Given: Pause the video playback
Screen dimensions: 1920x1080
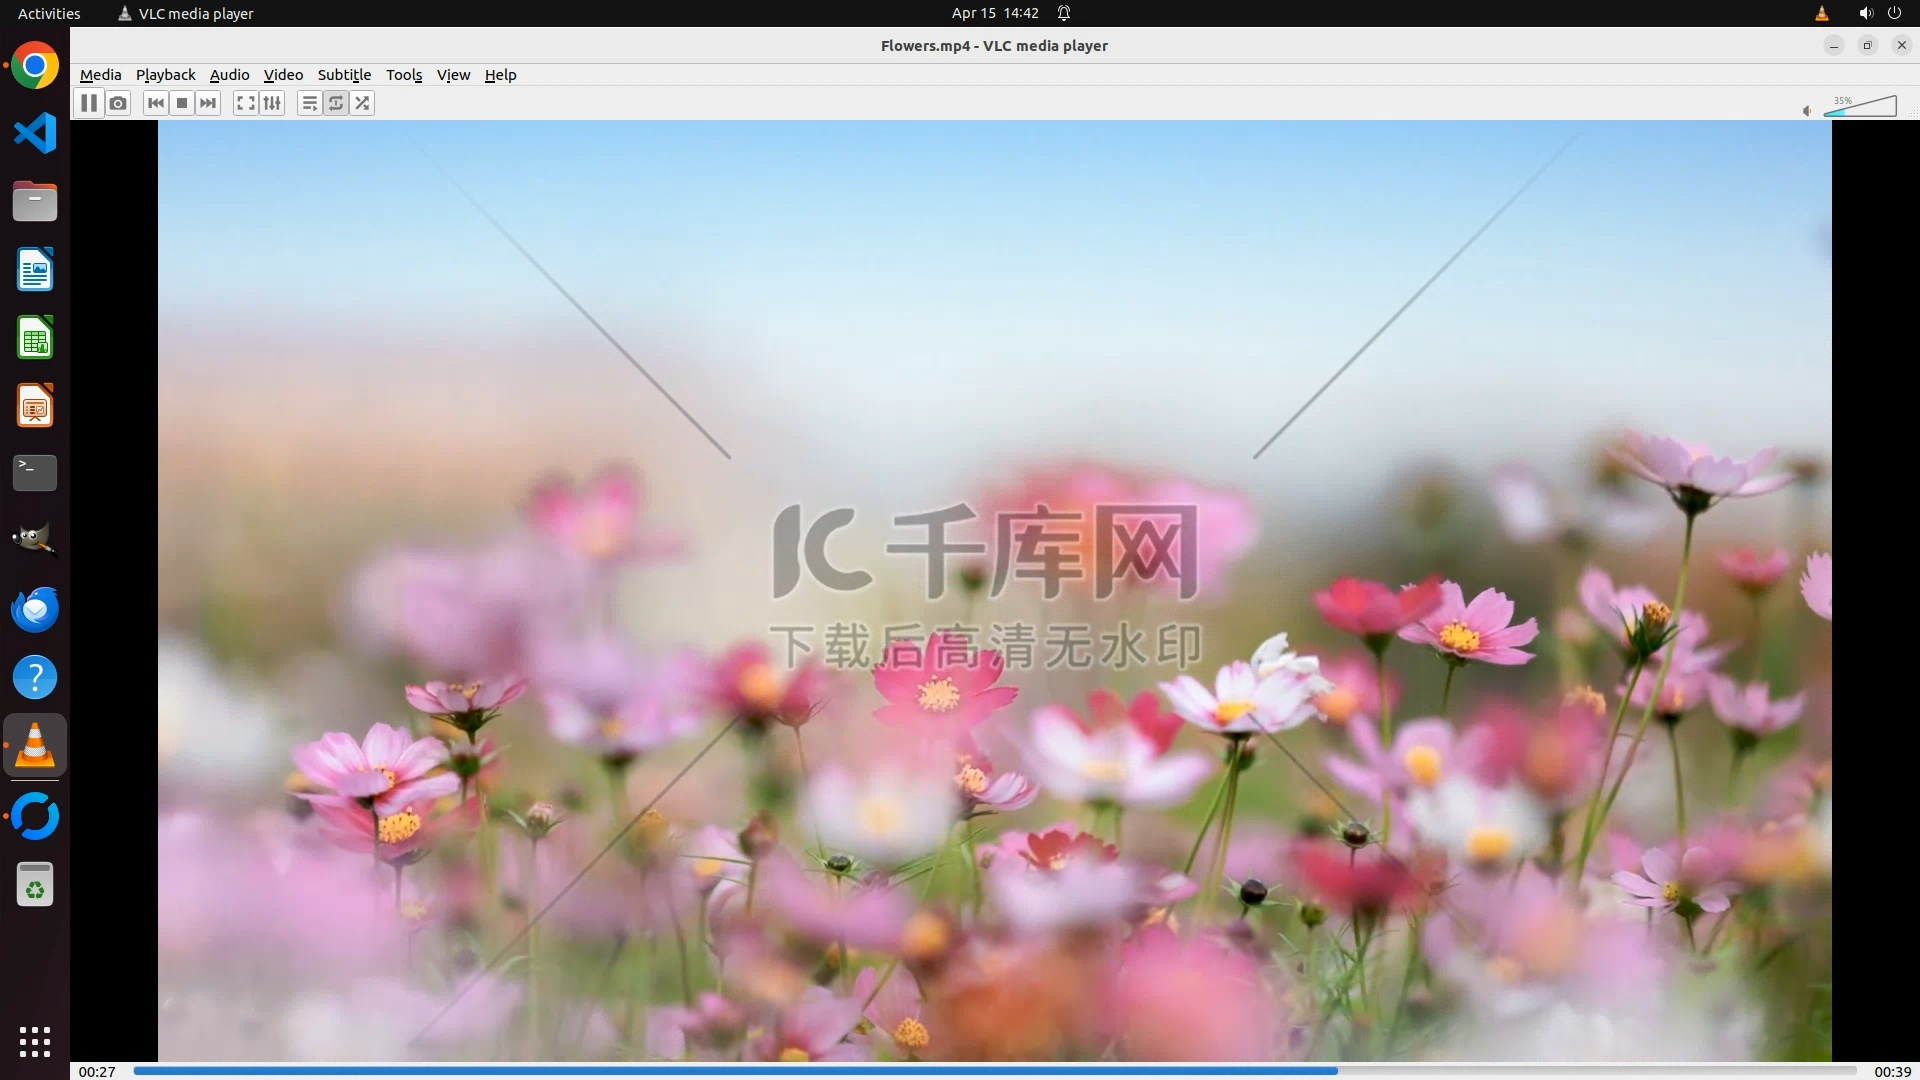Looking at the screenshot, I should click(89, 103).
